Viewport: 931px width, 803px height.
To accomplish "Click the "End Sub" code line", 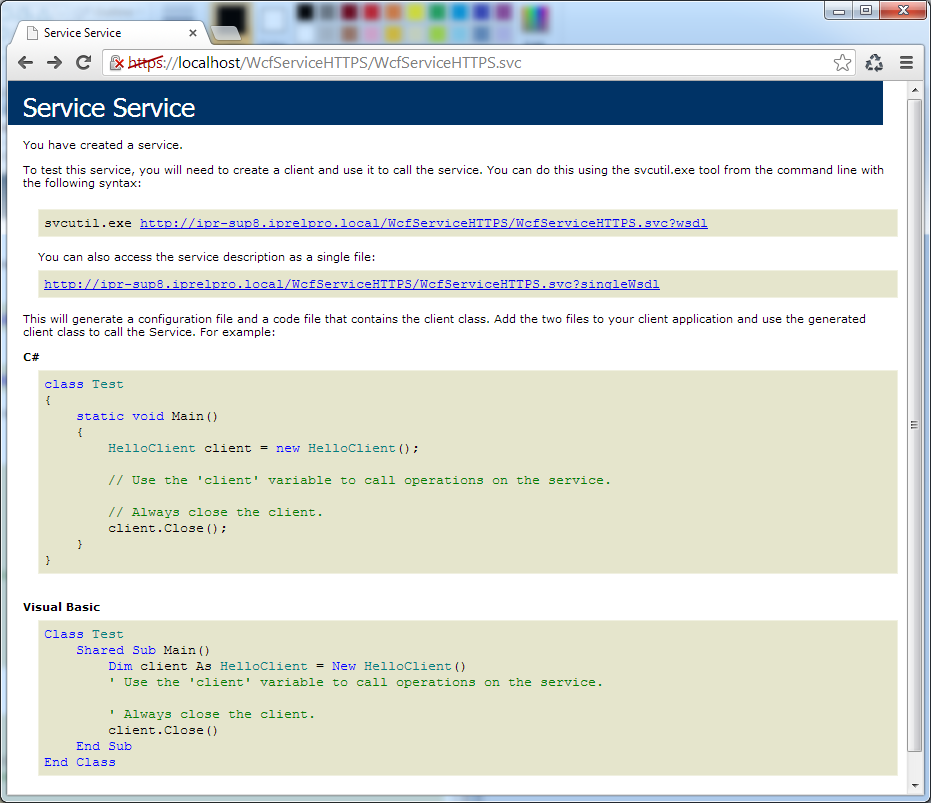I will coord(104,746).
